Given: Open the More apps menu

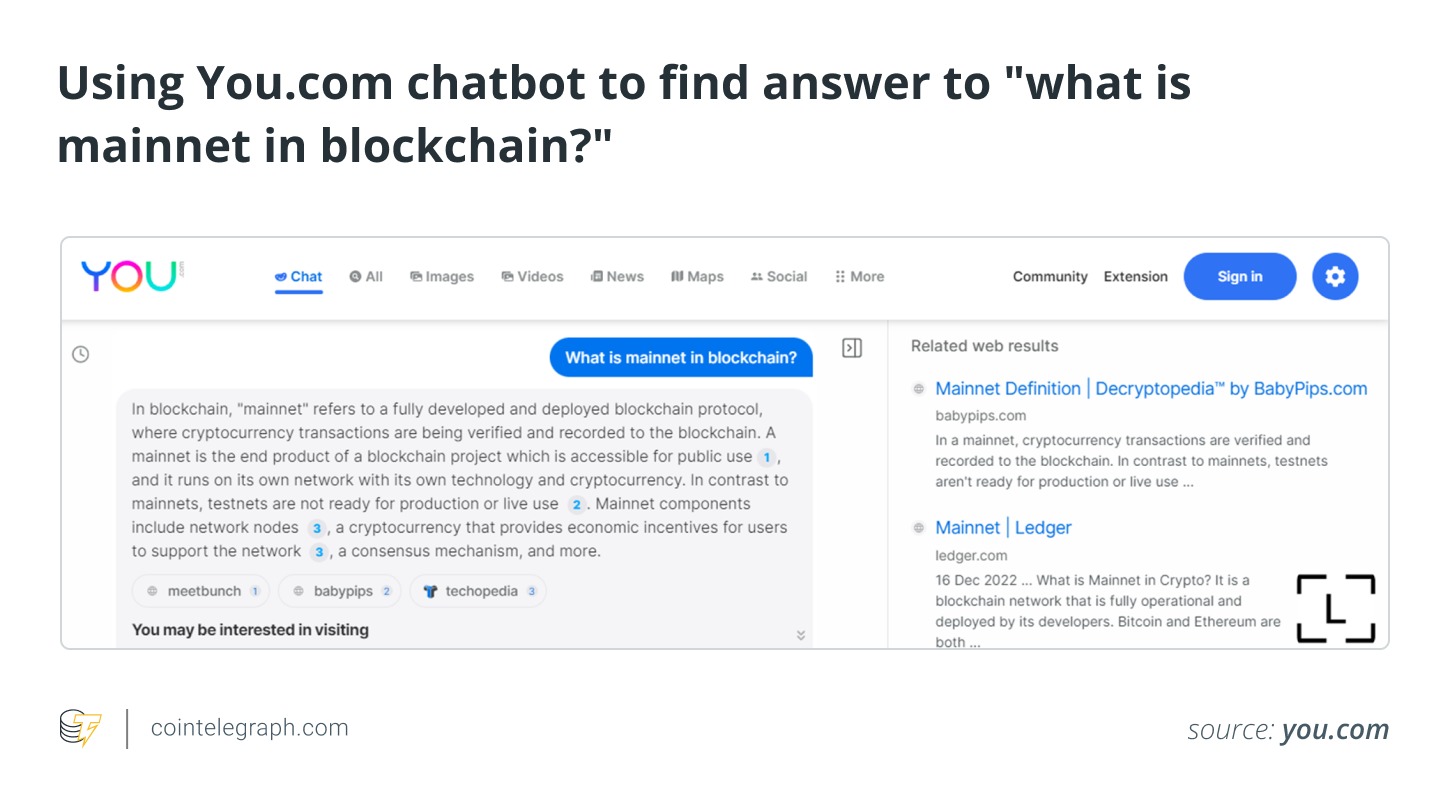Looking at the screenshot, I should point(859,277).
